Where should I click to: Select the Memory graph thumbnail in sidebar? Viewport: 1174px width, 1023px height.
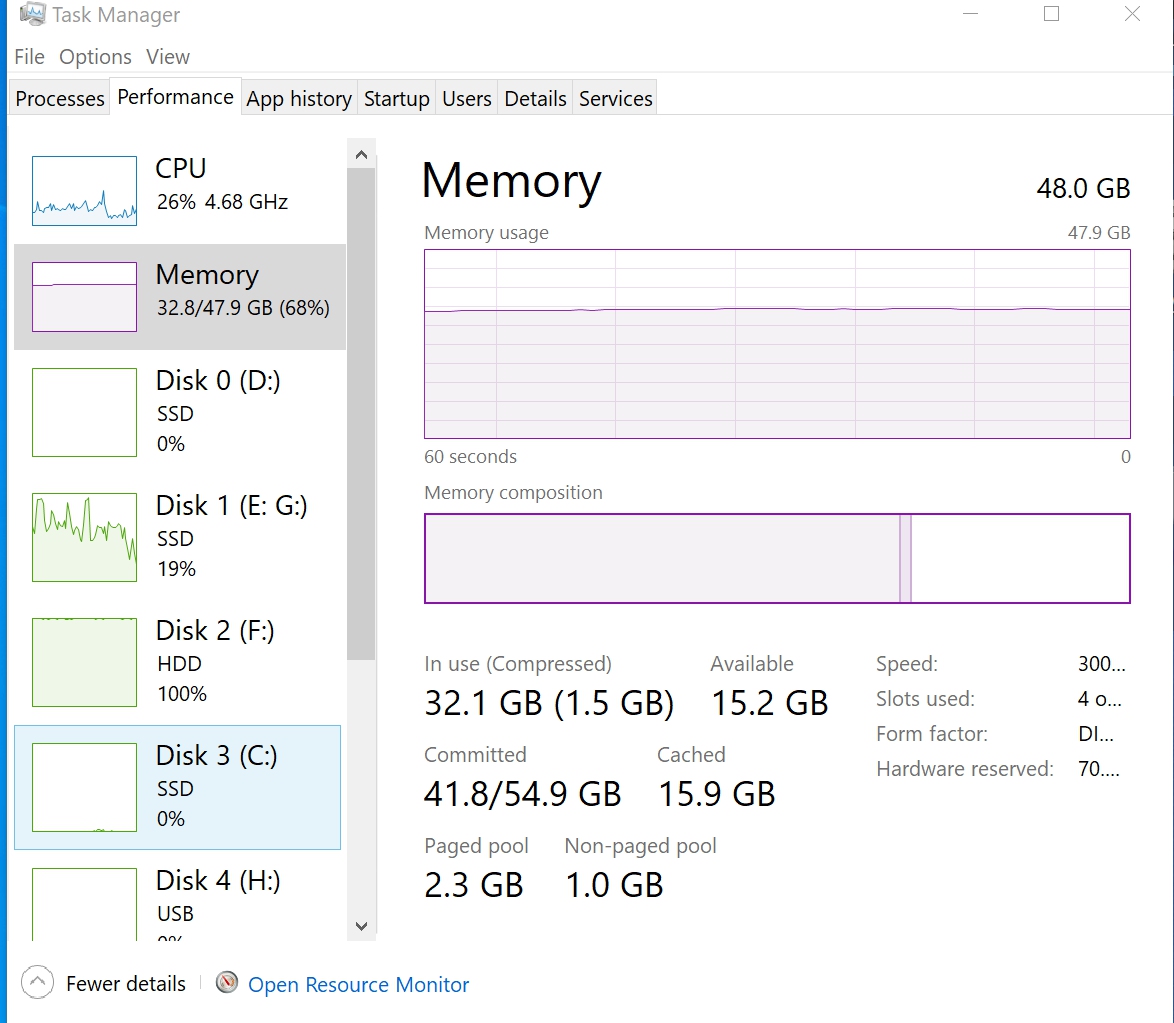[85, 297]
